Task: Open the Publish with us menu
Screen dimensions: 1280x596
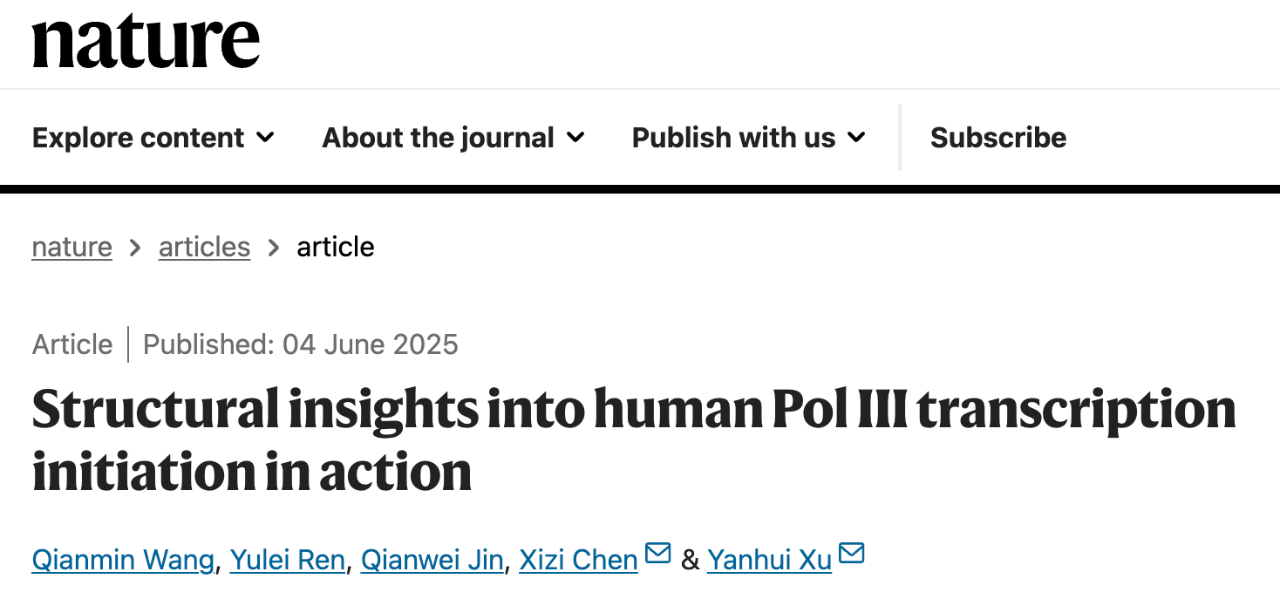Action: [749, 138]
